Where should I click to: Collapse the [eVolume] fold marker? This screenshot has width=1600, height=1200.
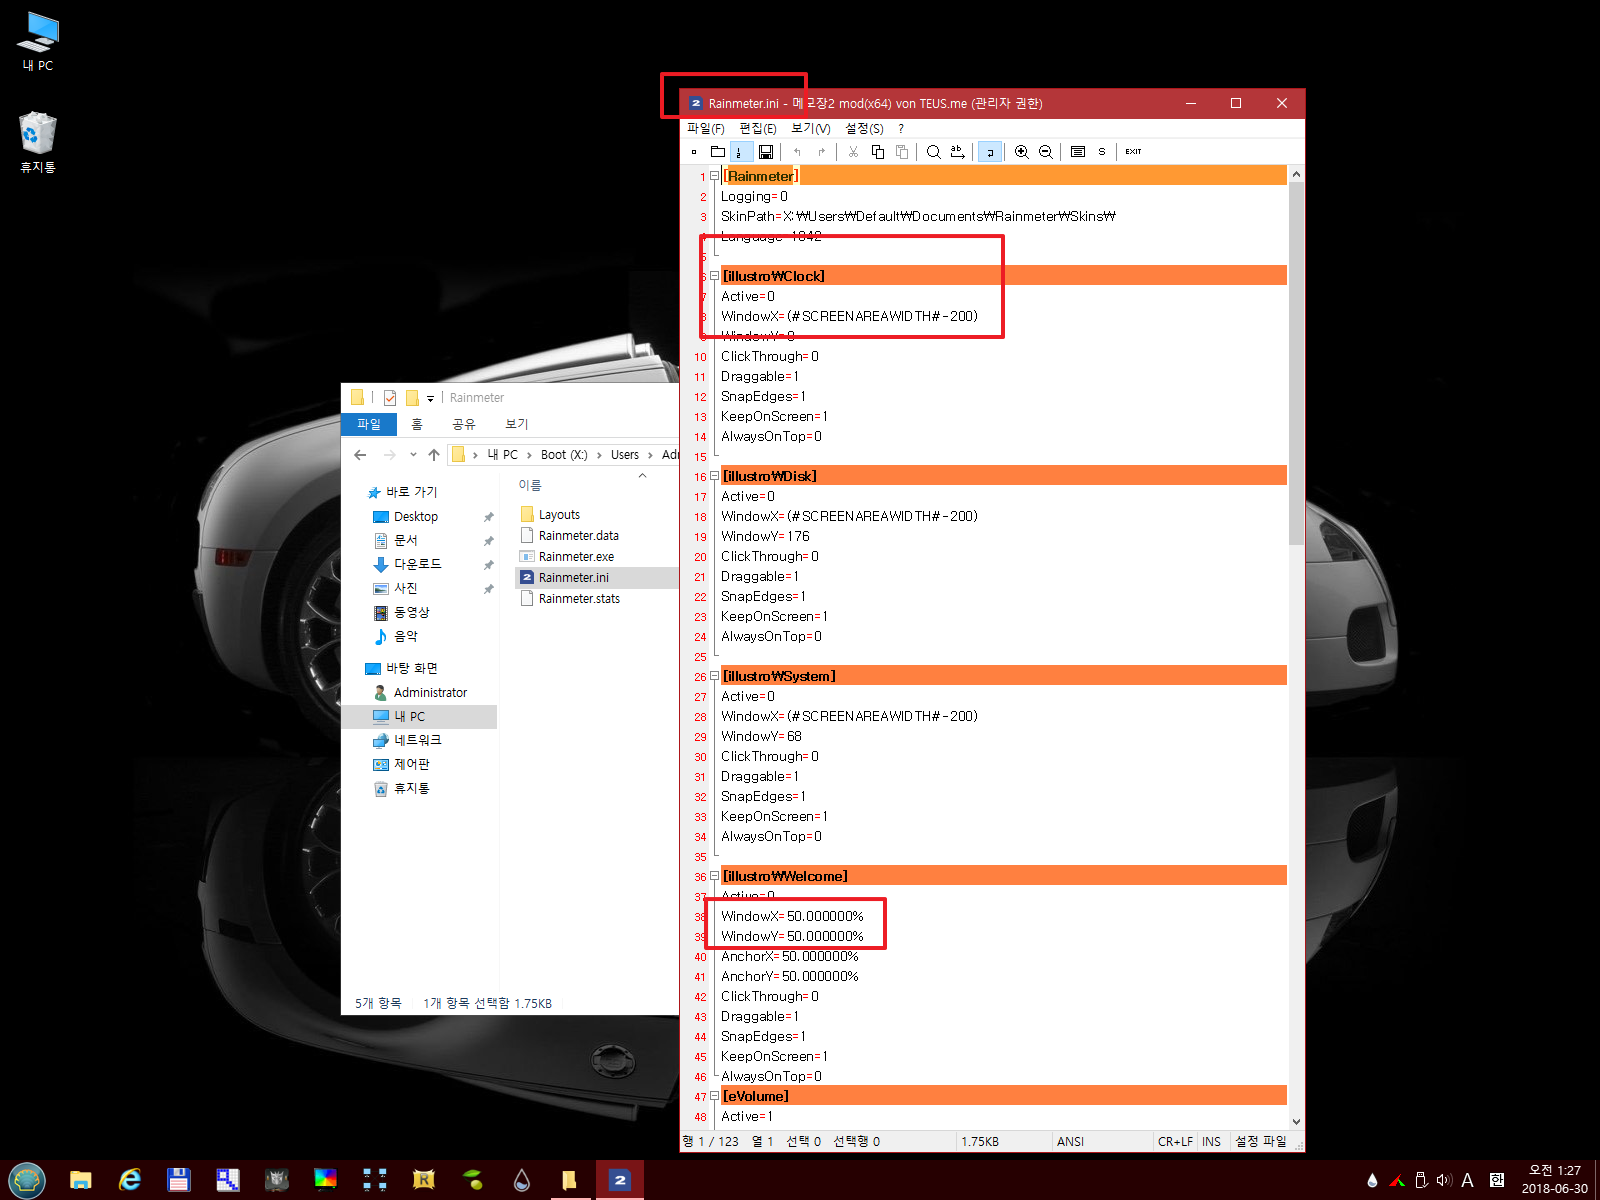[x=714, y=1096]
